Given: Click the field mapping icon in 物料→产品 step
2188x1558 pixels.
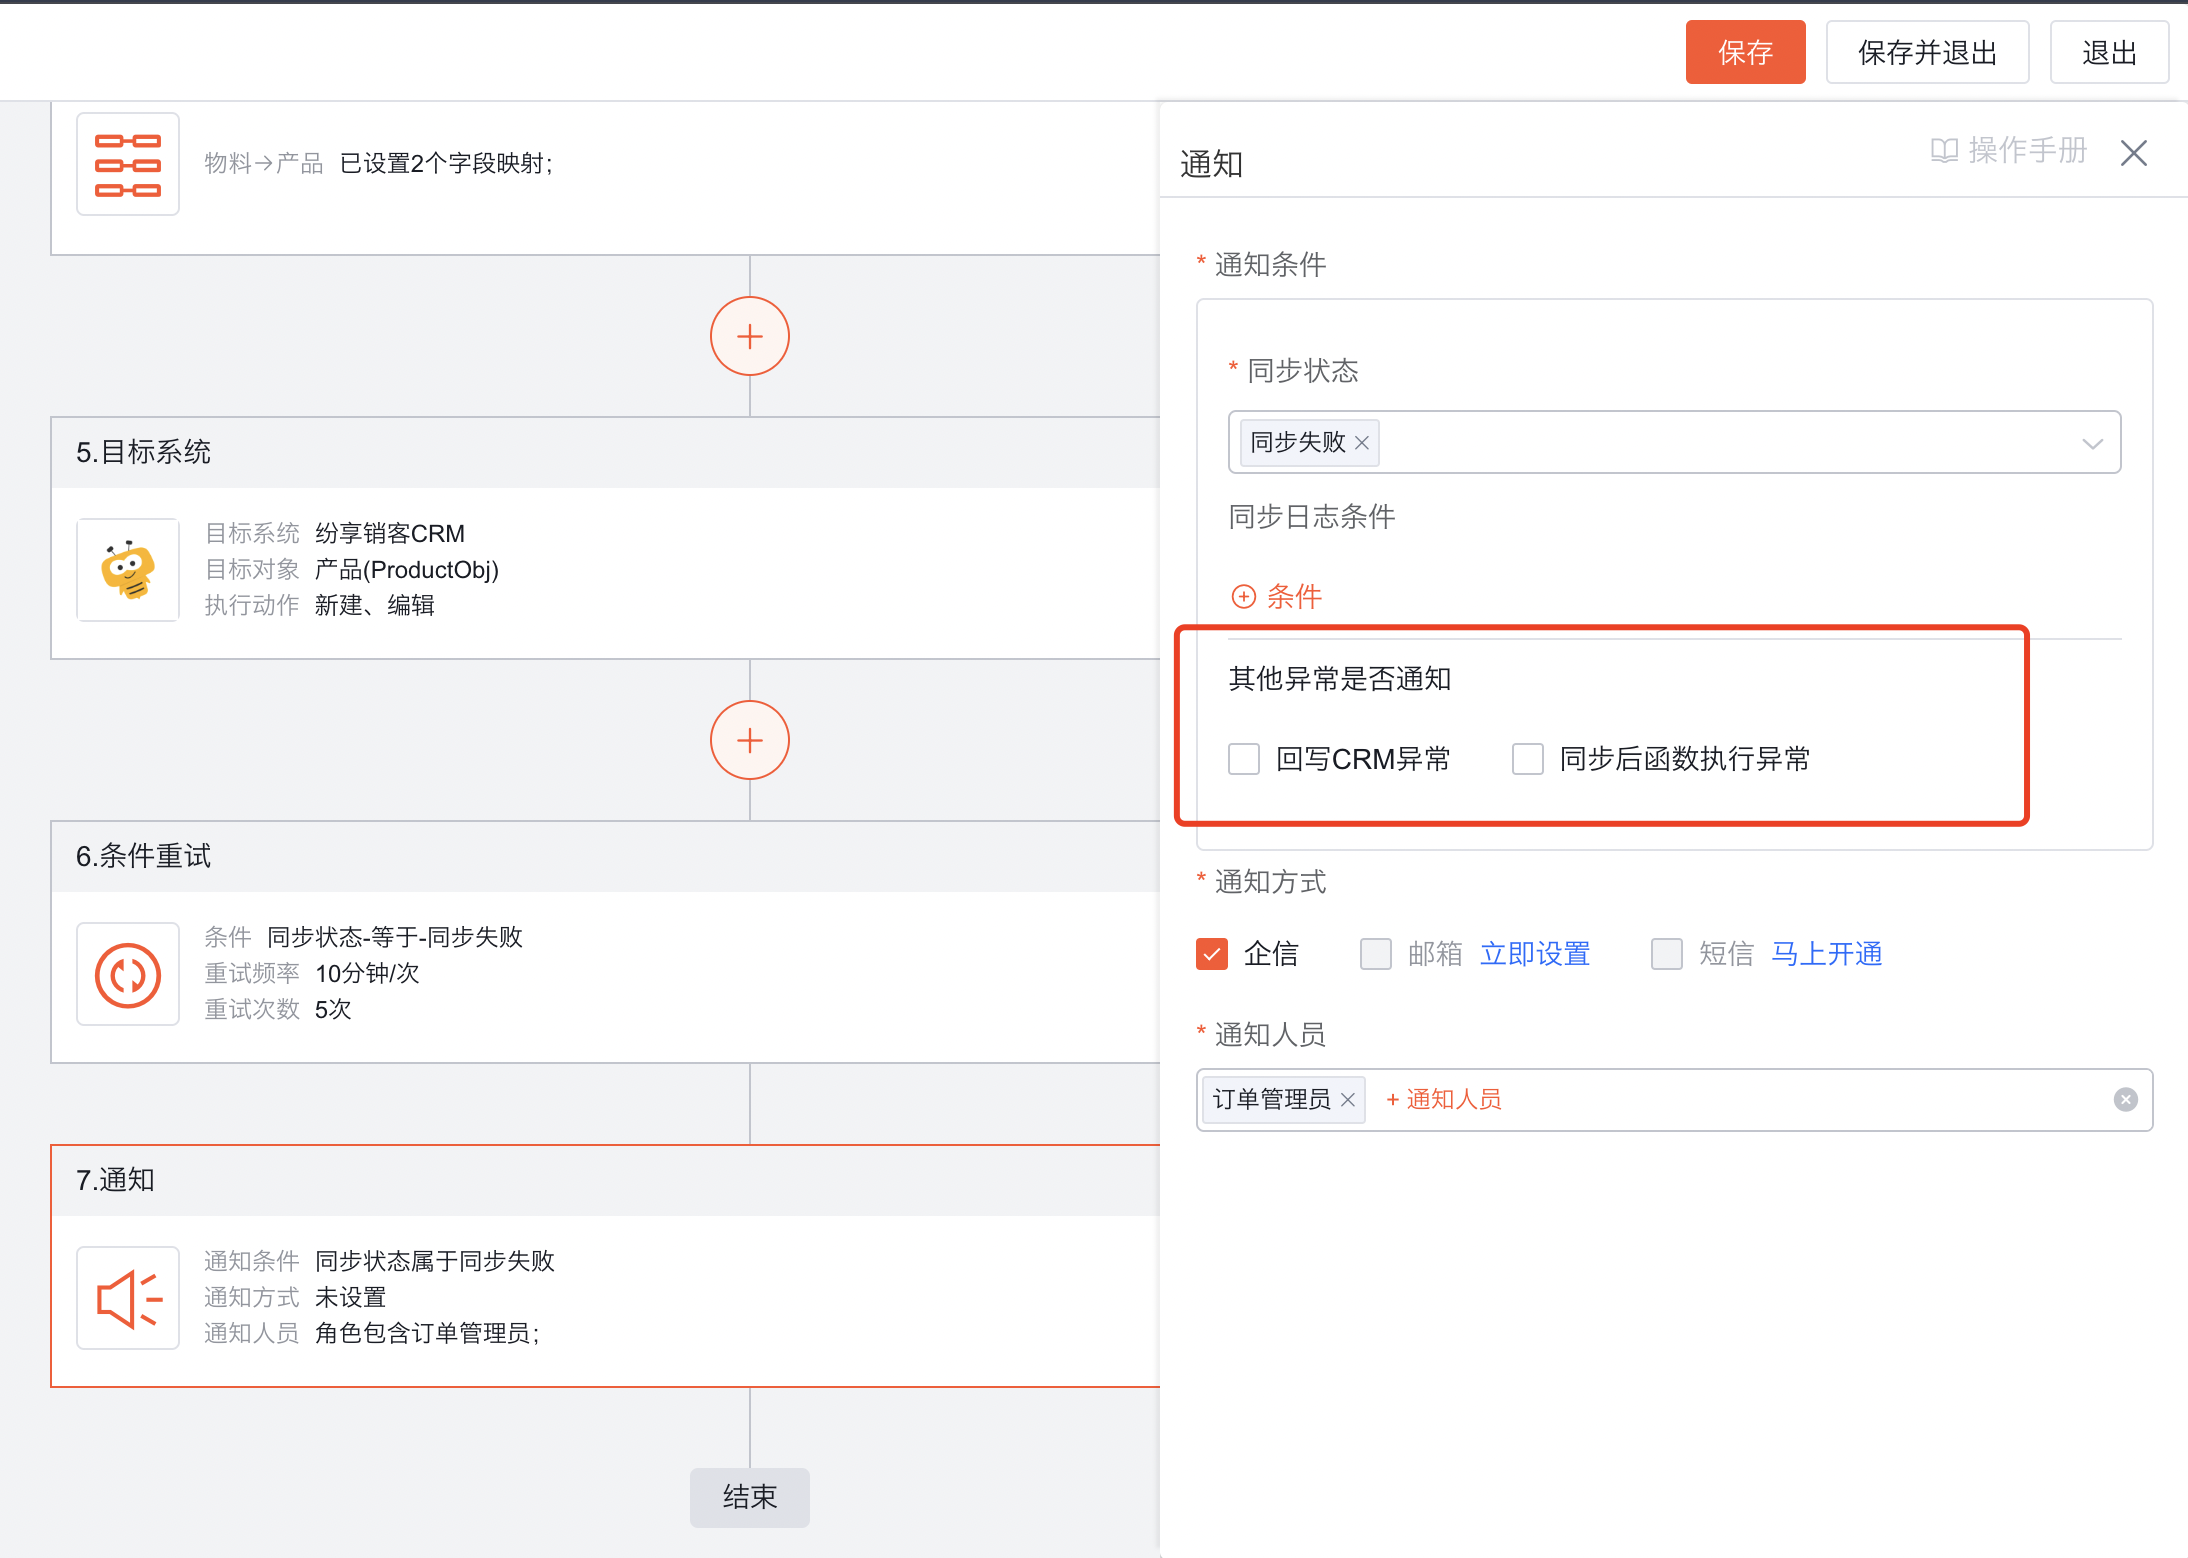Looking at the screenshot, I should [x=127, y=163].
